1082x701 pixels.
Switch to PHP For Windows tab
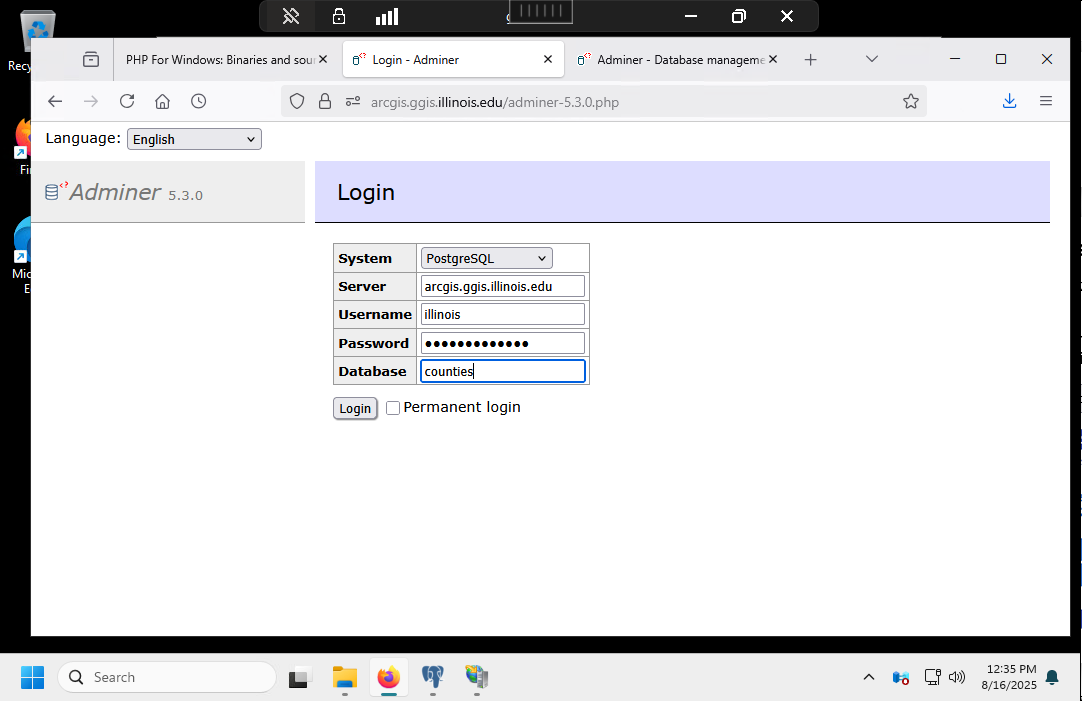tap(220, 60)
